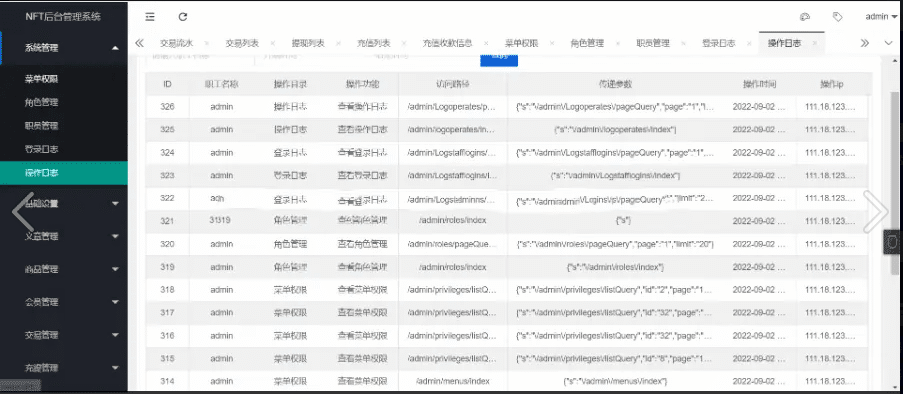903x394 pixels.
Task: Click the tag icon beside admin
Action: pos(838,17)
